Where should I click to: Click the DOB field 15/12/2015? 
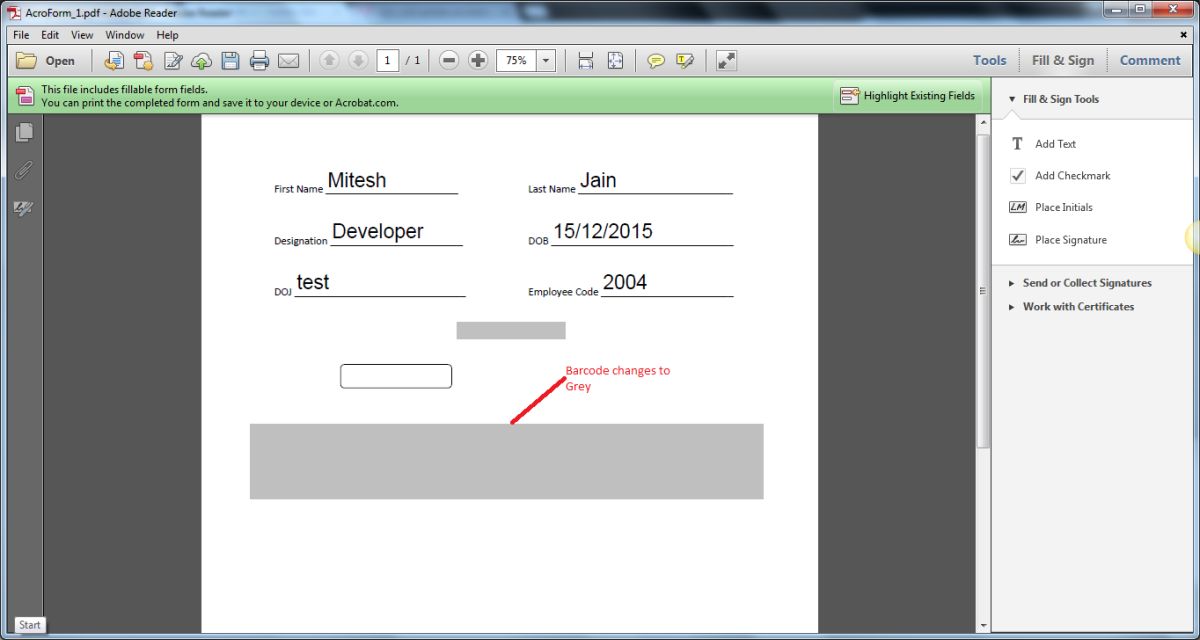(642, 232)
